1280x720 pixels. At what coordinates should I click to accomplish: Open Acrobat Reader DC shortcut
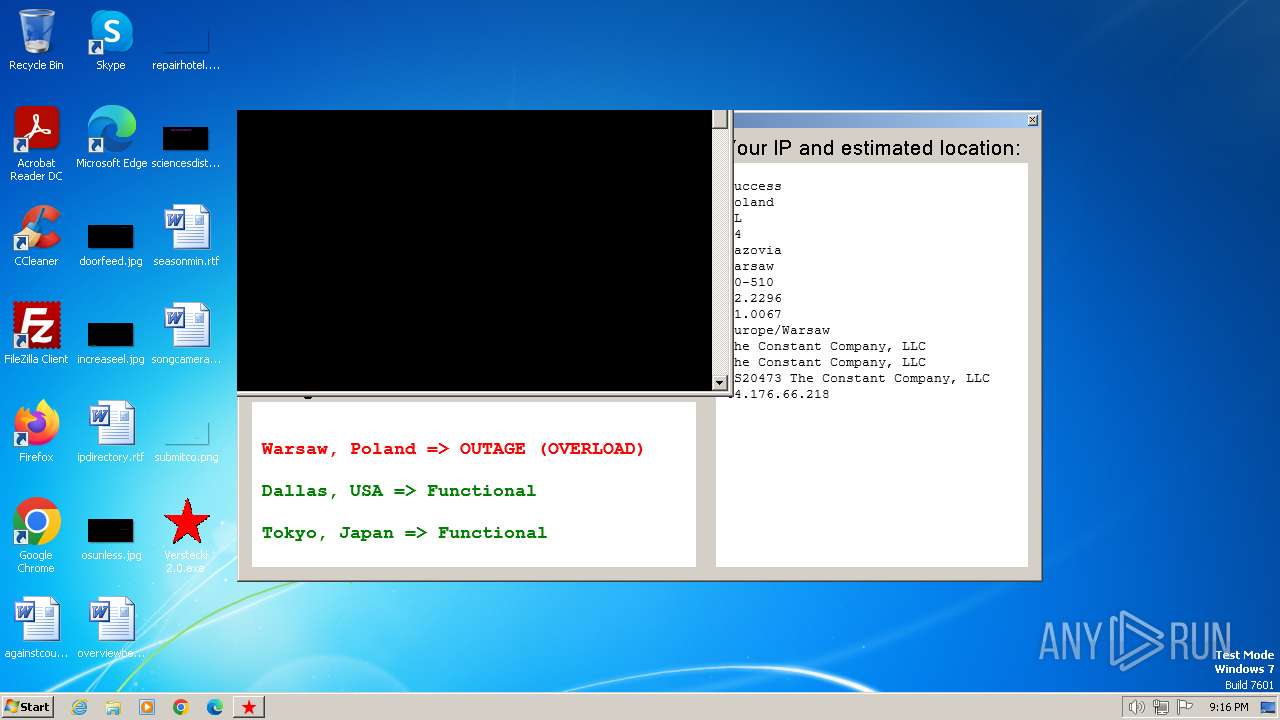pyautogui.click(x=36, y=144)
